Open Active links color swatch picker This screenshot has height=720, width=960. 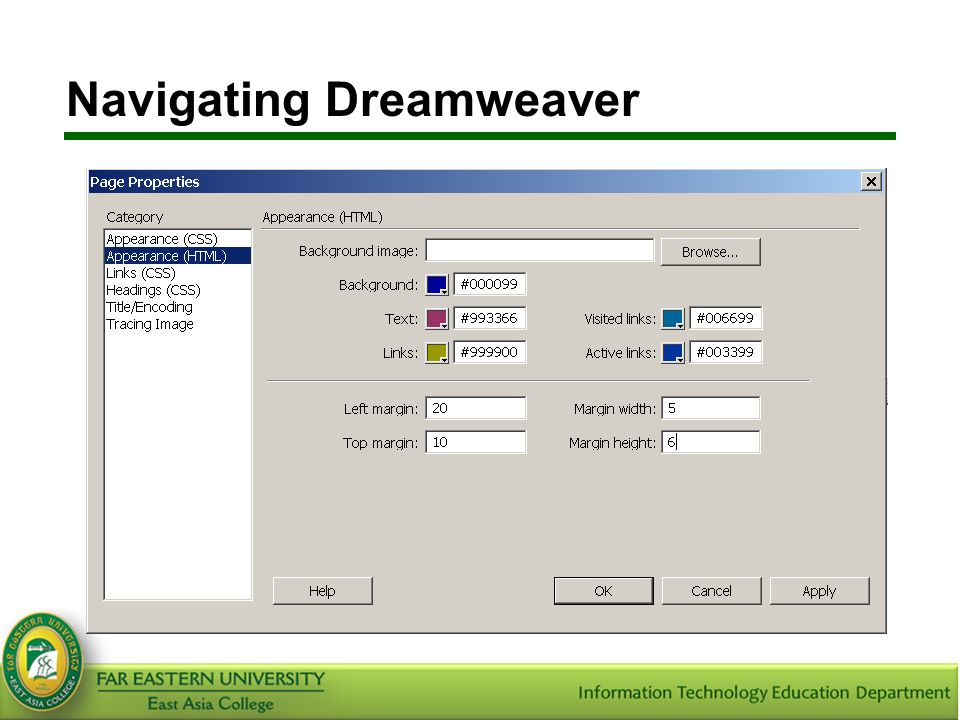pos(673,353)
